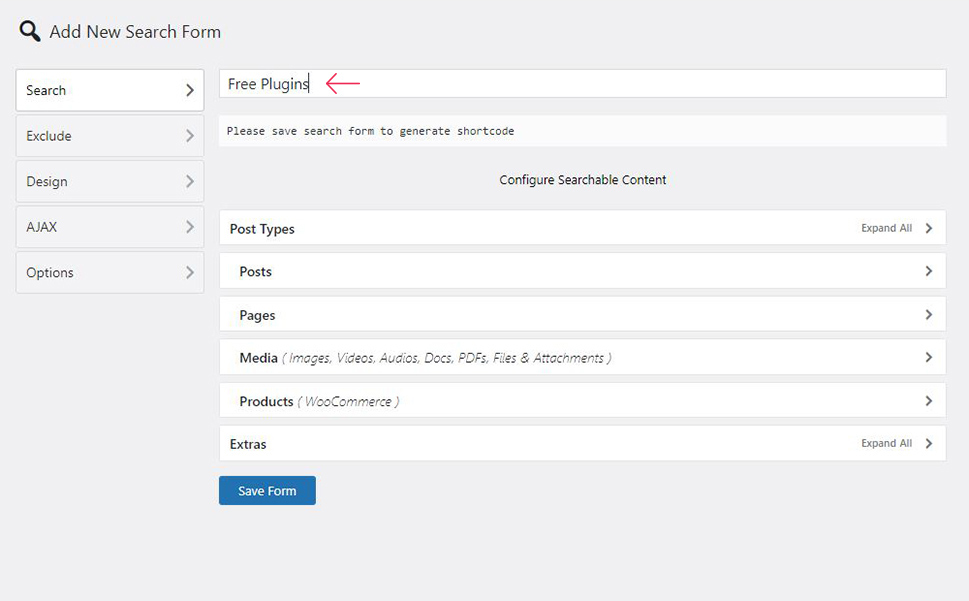Click the chevron arrow on the Search tab
The width and height of the screenshot is (969, 601).
[190, 90]
